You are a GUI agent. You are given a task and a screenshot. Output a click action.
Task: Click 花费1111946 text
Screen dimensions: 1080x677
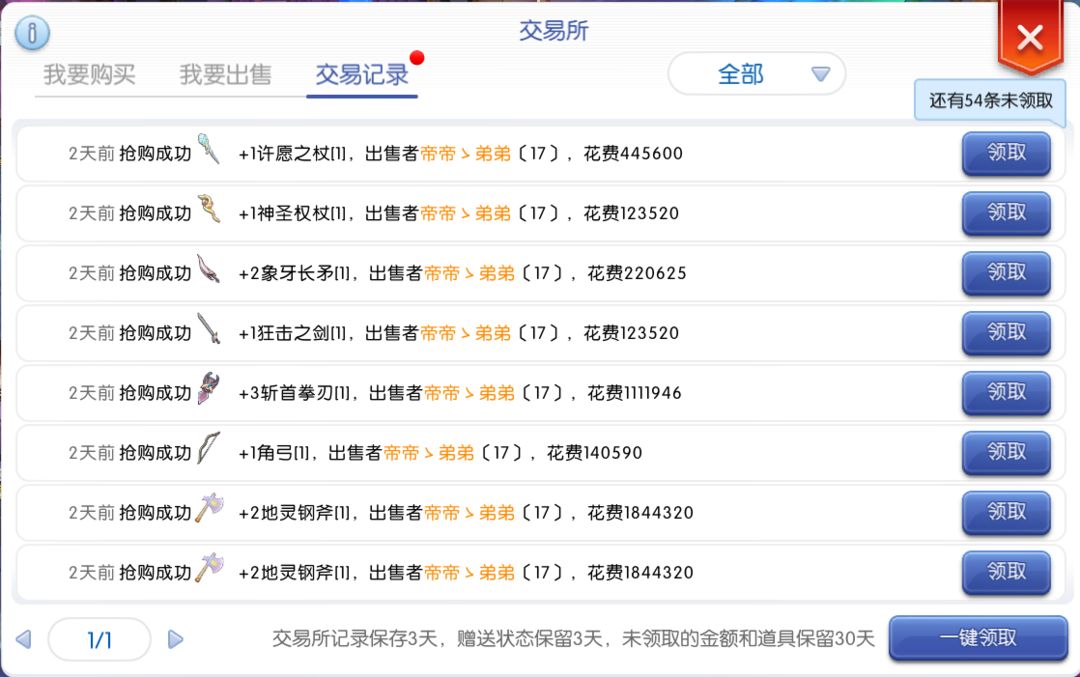pos(634,393)
